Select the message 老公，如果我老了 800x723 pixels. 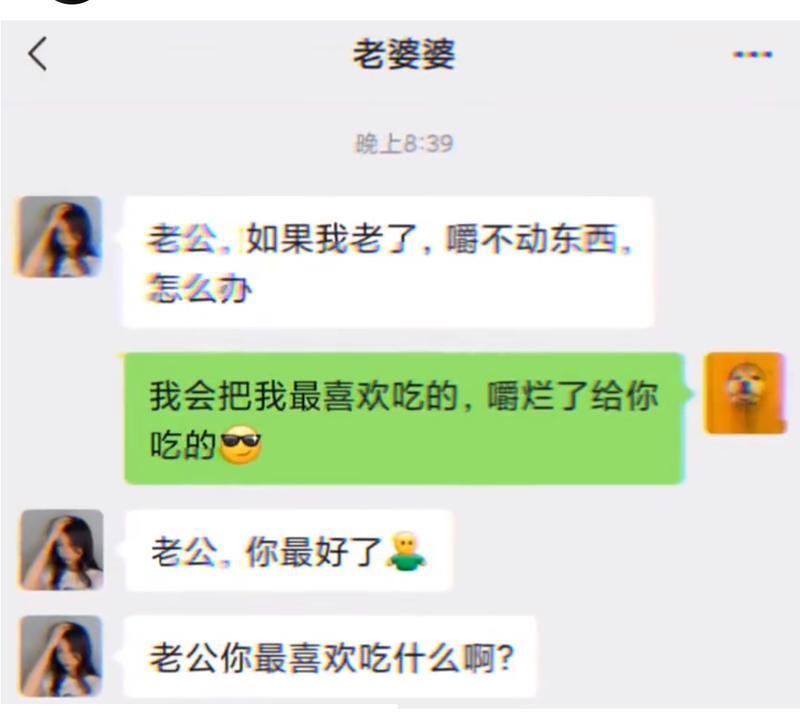click(388, 262)
